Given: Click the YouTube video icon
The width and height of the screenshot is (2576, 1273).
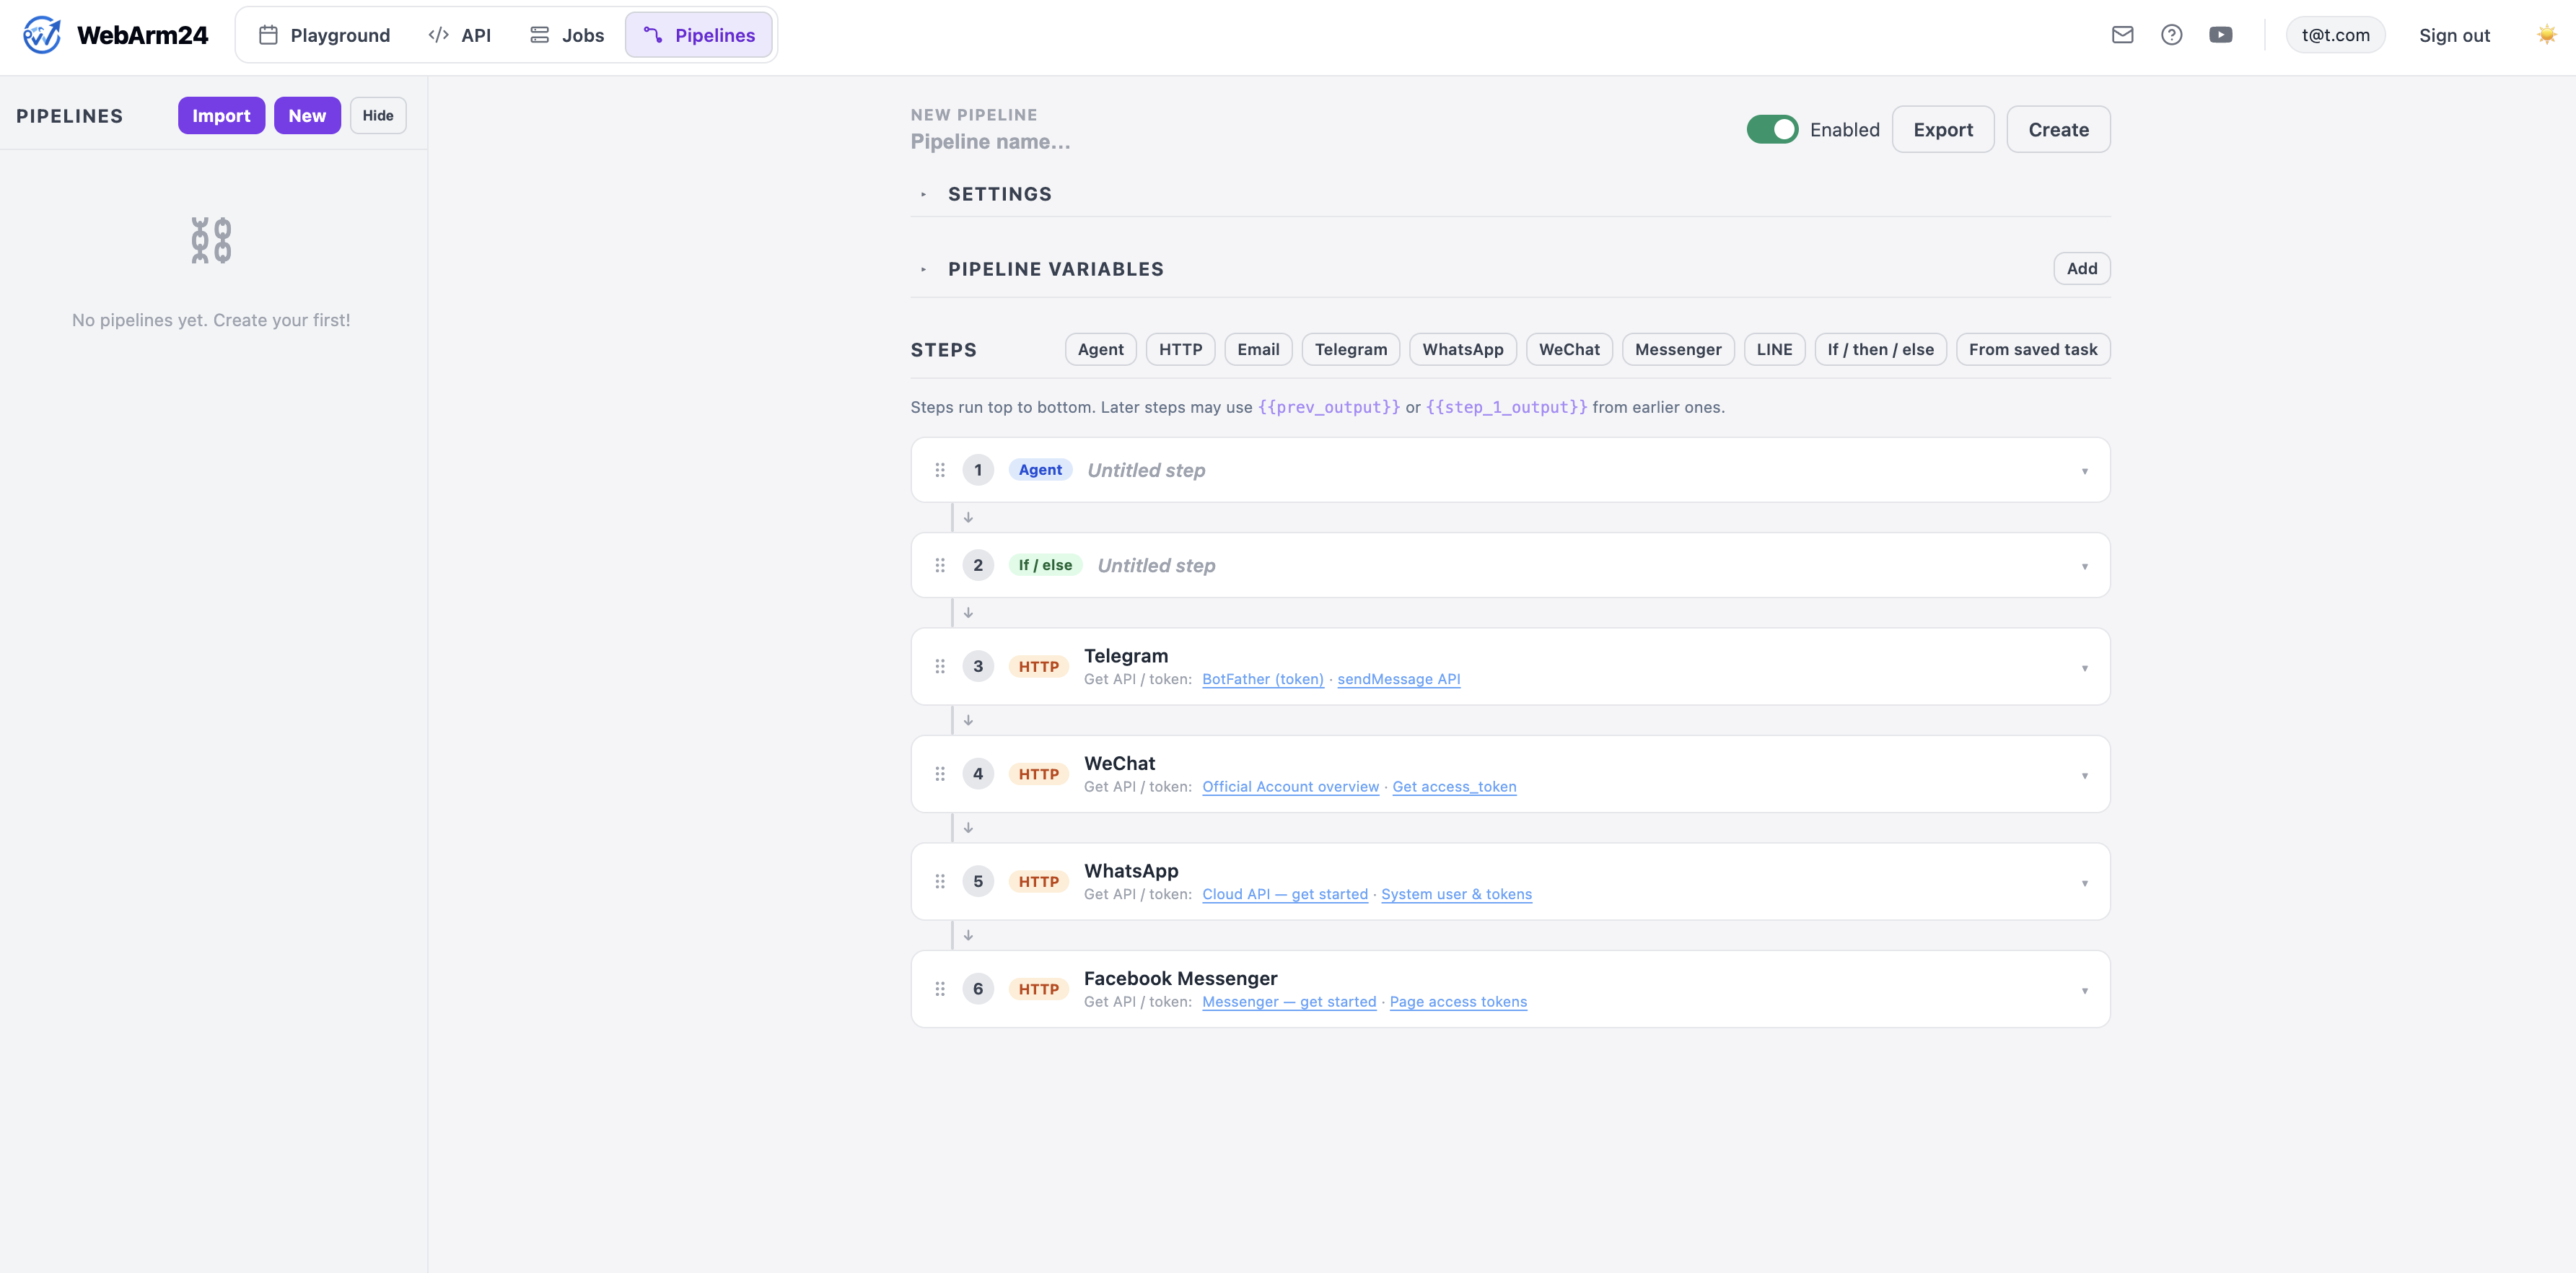Looking at the screenshot, I should (2220, 35).
